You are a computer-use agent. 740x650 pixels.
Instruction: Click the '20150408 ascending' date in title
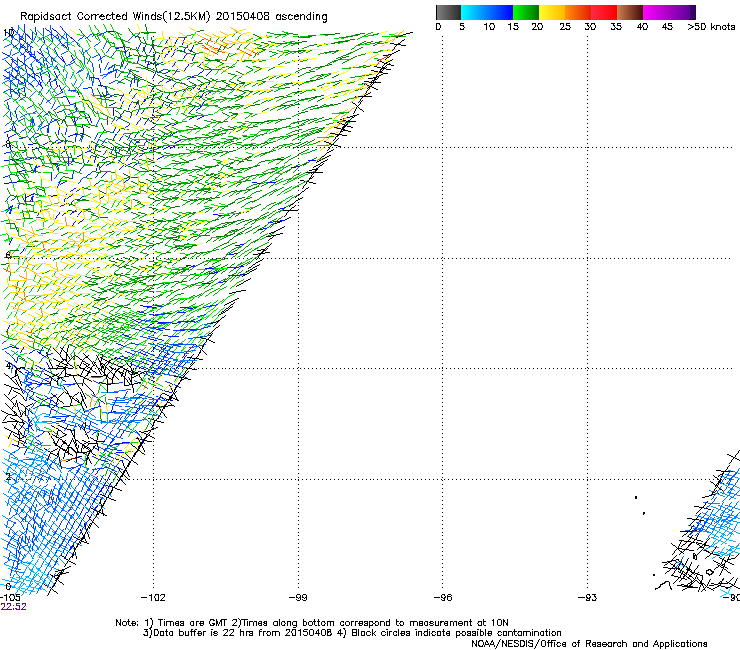click(x=271, y=17)
